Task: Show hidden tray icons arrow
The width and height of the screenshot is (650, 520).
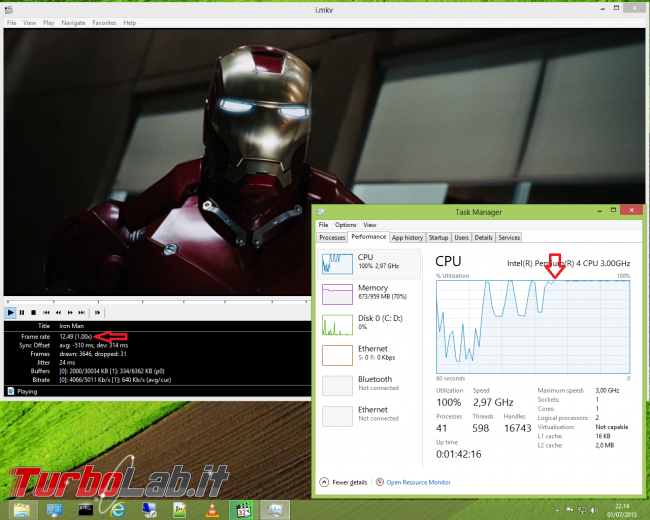Action: click(x=557, y=510)
